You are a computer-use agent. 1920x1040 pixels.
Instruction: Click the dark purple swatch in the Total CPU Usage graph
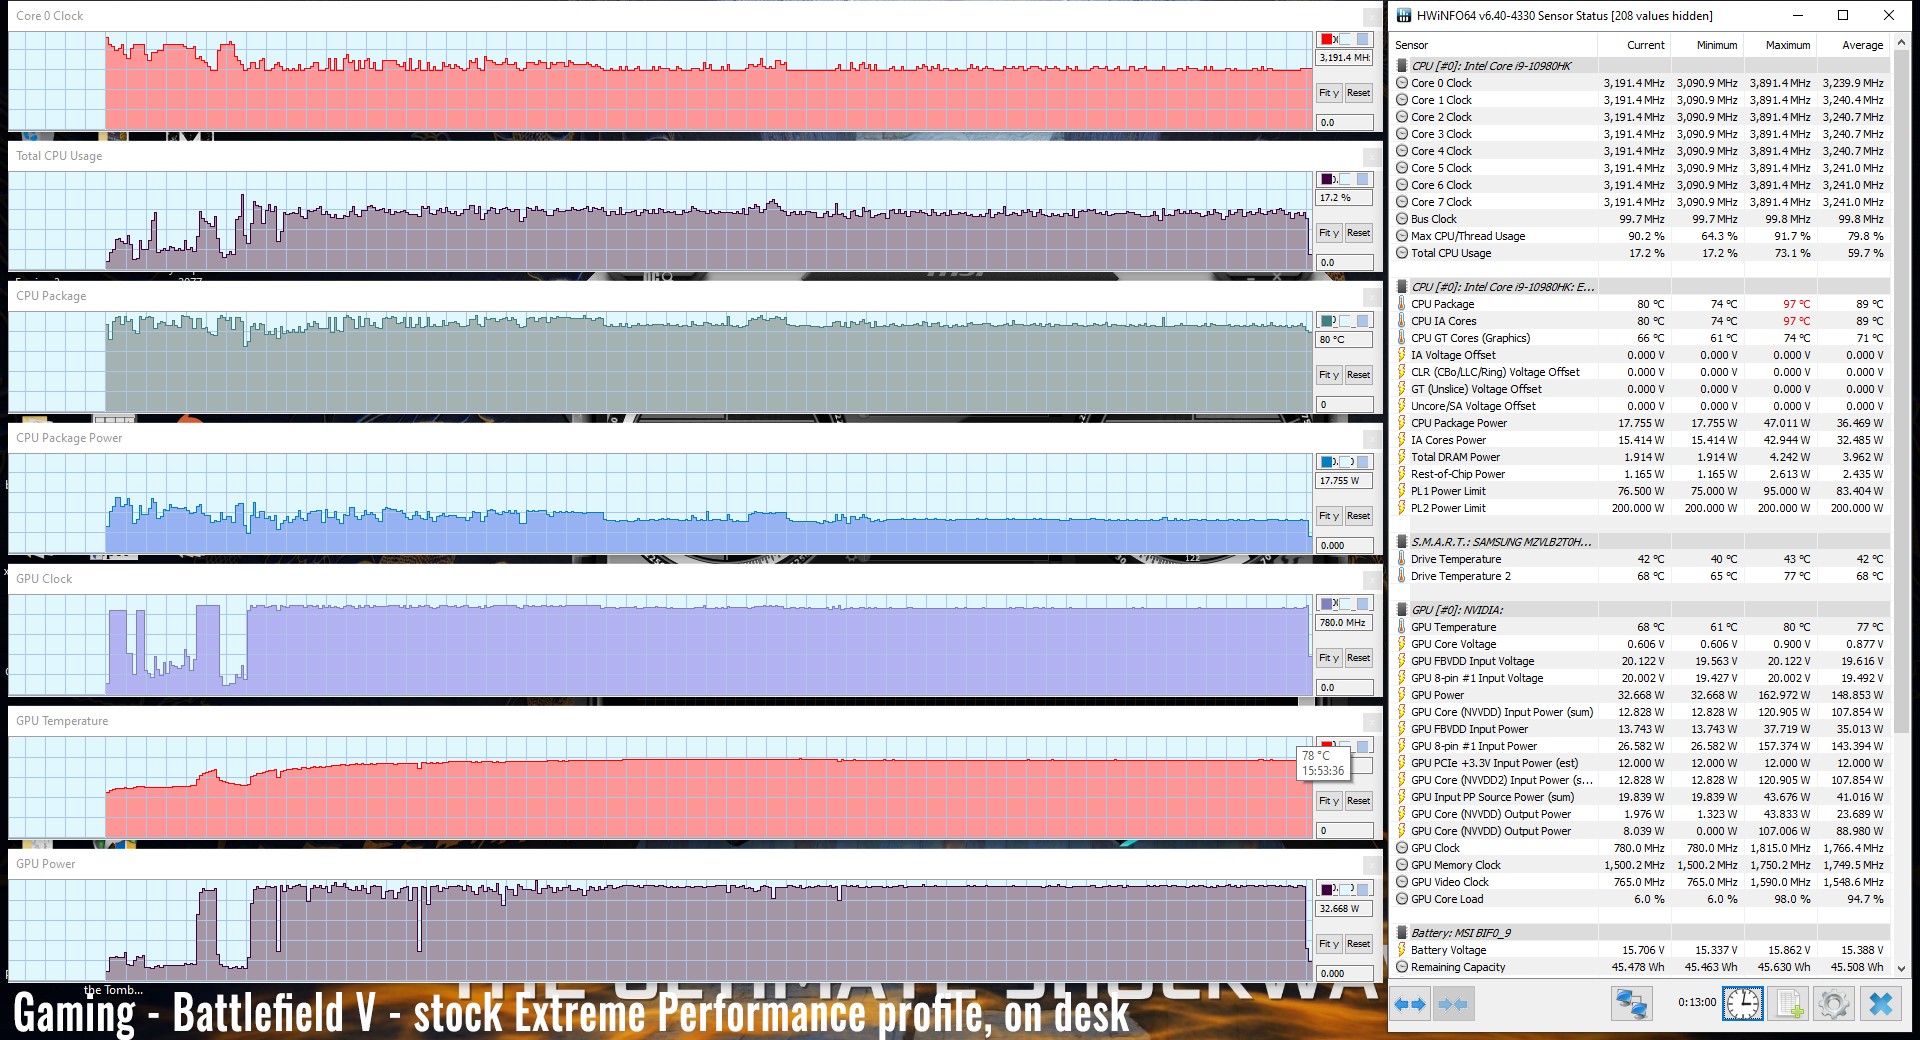(x=1327, y=179)
